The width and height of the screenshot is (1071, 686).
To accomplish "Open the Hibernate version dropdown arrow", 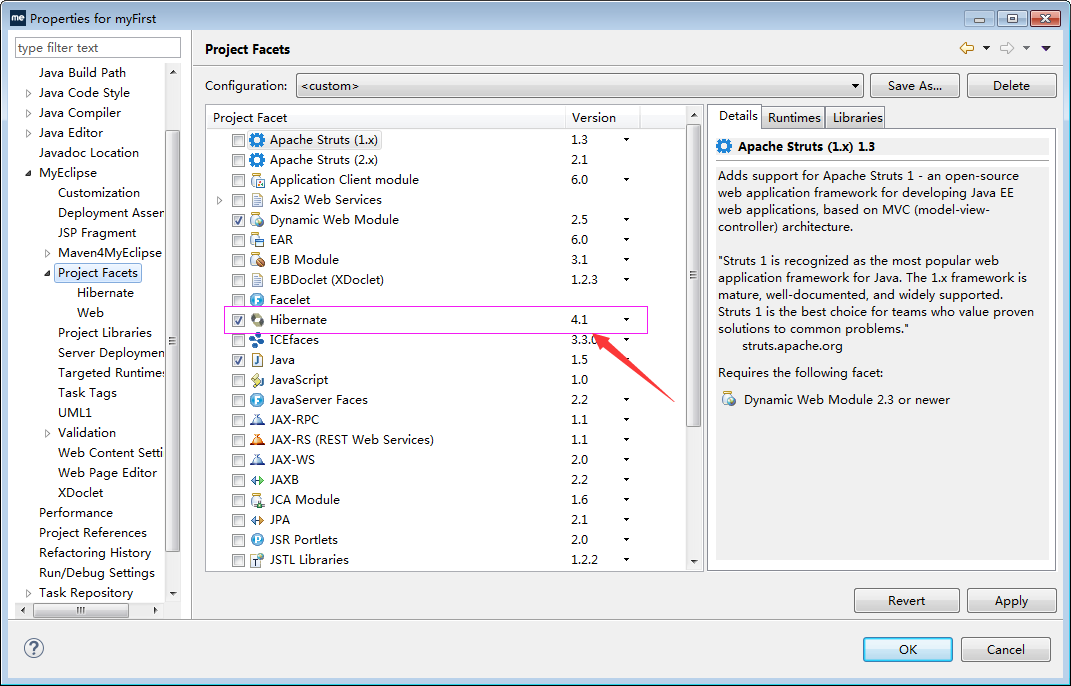I will [x=626, y=320].
